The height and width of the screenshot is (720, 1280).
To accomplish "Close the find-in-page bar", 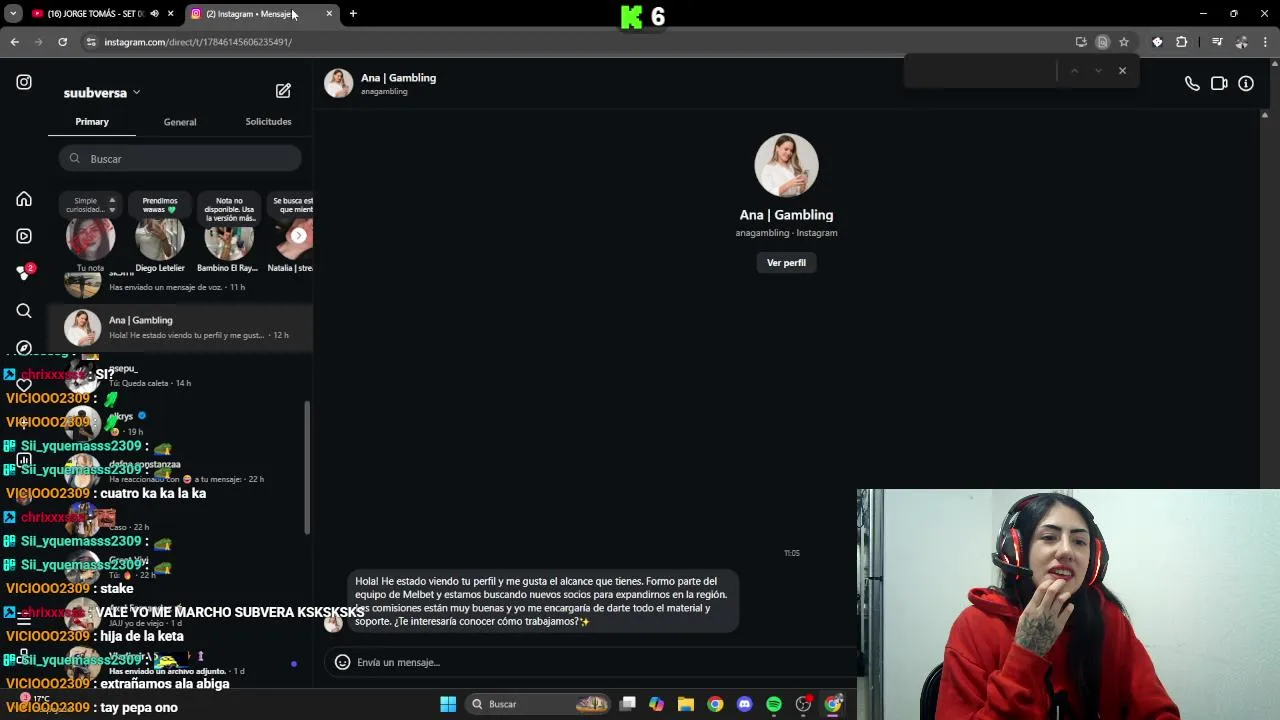I will 1122,70.
